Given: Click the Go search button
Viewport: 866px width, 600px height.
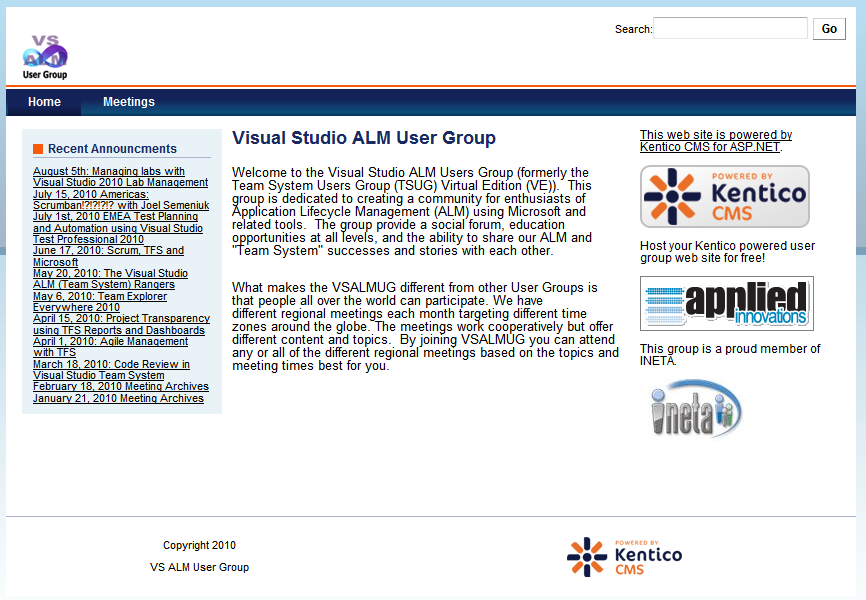Looking at the screenshot, I should [829, 29].
